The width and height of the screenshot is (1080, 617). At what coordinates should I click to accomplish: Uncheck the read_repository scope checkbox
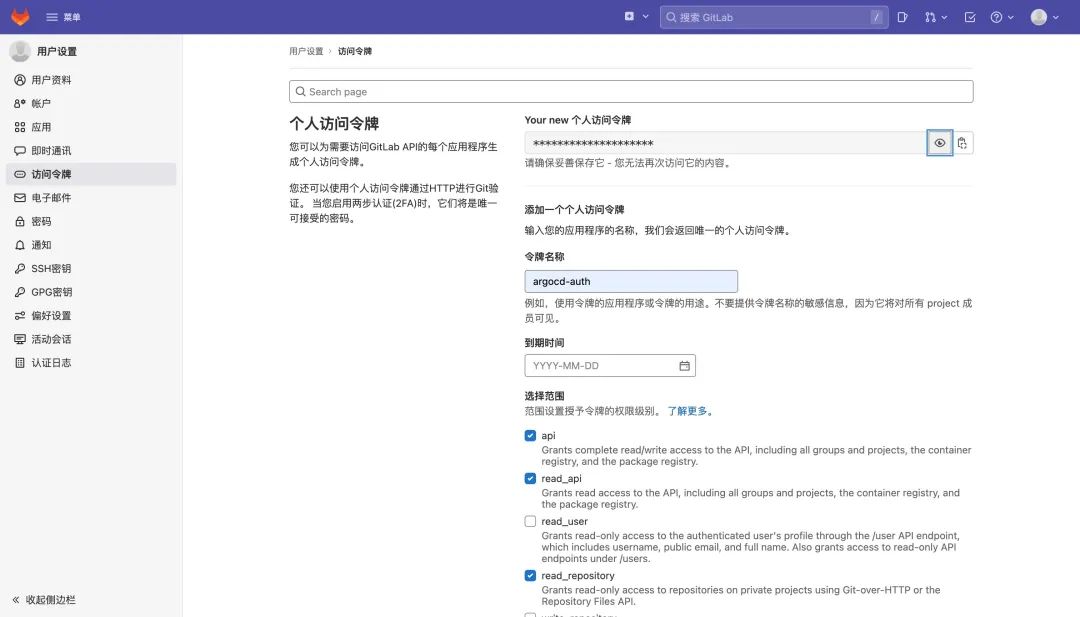[530, 576]
